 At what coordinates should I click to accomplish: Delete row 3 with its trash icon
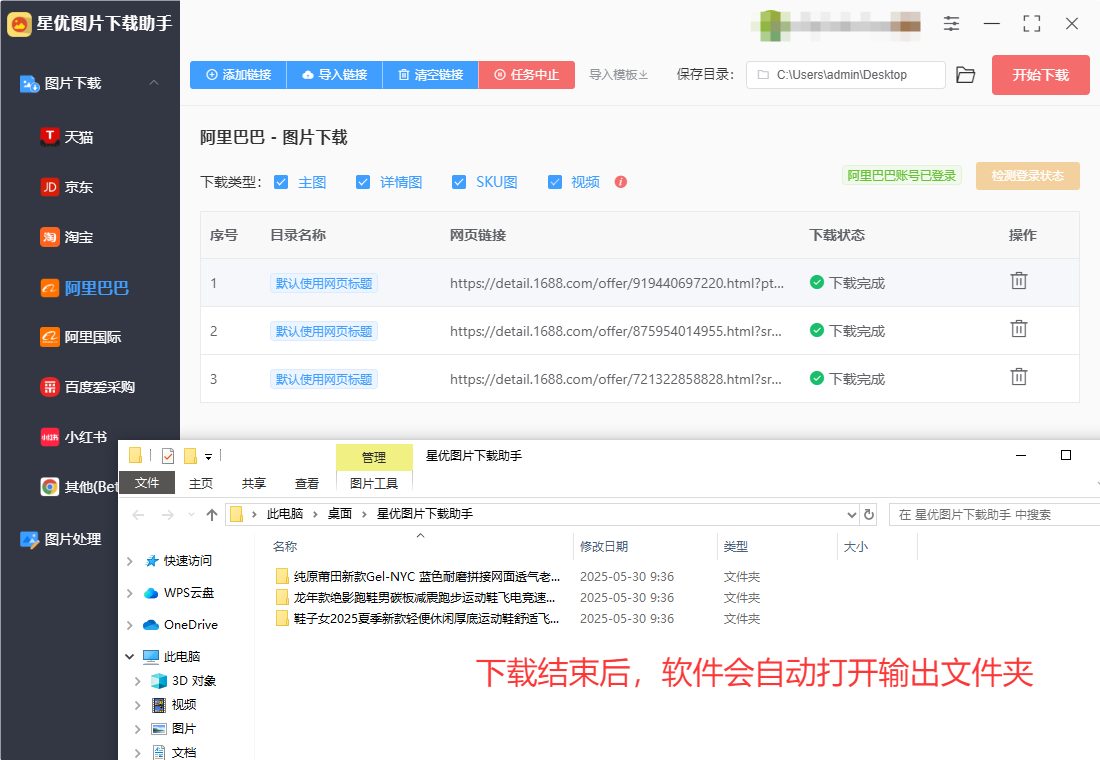1019,377
